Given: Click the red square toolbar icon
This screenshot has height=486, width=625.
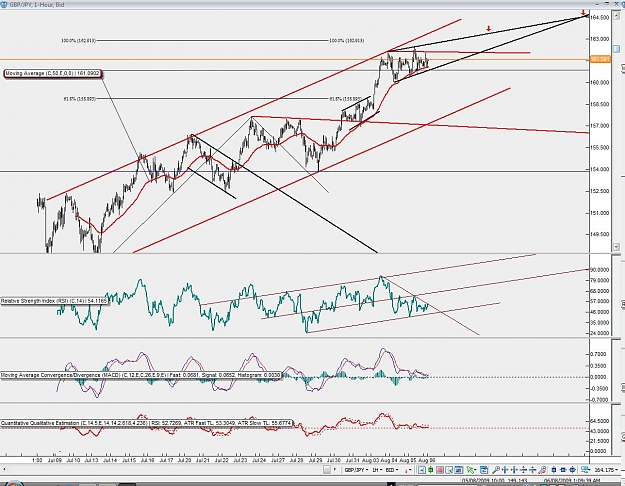Looking at the screenshot, I should point(440,470).
